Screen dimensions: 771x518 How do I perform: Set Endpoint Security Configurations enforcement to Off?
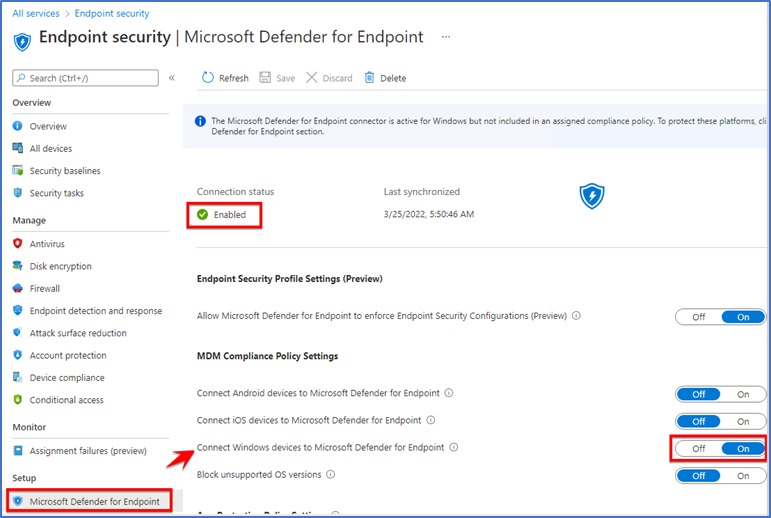click(699, 317)
